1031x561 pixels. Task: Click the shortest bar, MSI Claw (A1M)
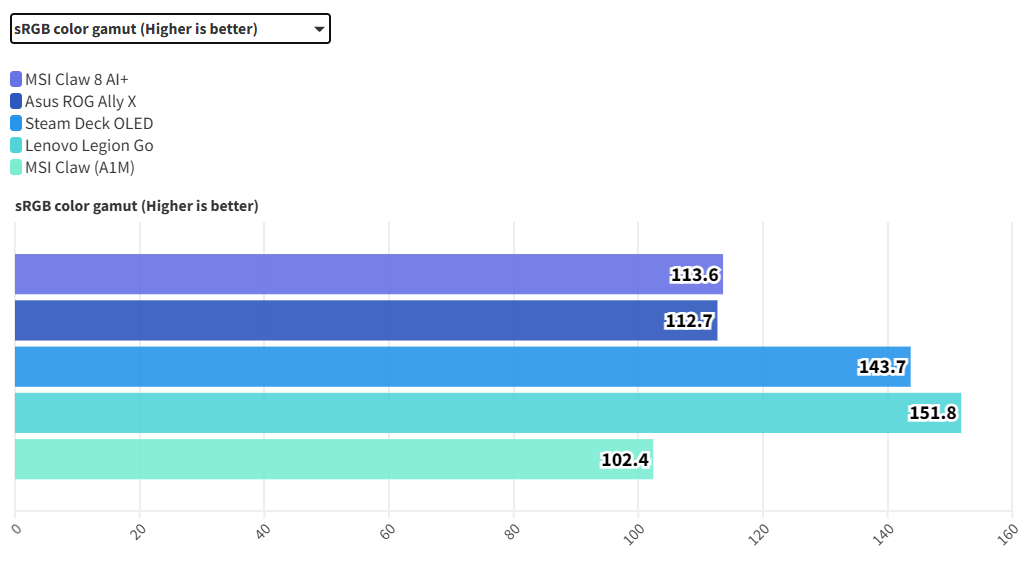click(x=300, y=459)
